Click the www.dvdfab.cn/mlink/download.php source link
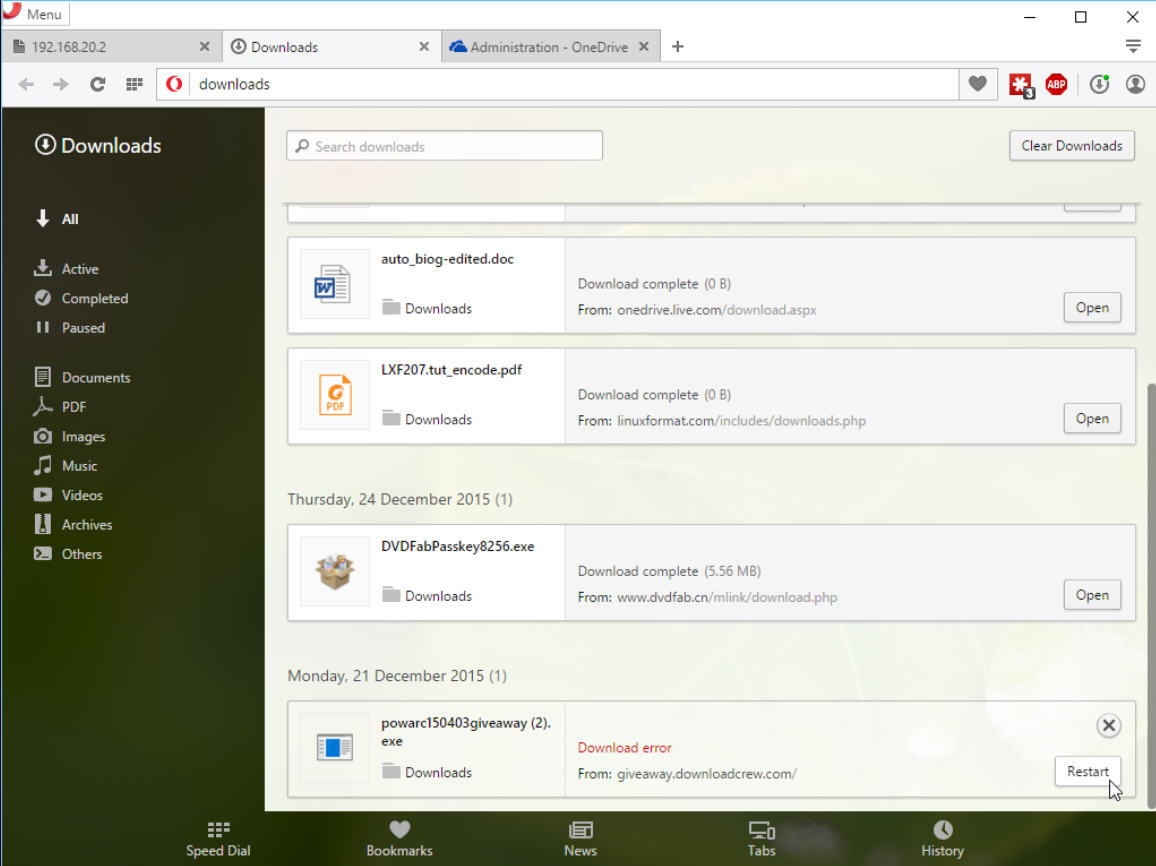The height and width of the screenshot is (866, 1156). click(x=727, y=597)
